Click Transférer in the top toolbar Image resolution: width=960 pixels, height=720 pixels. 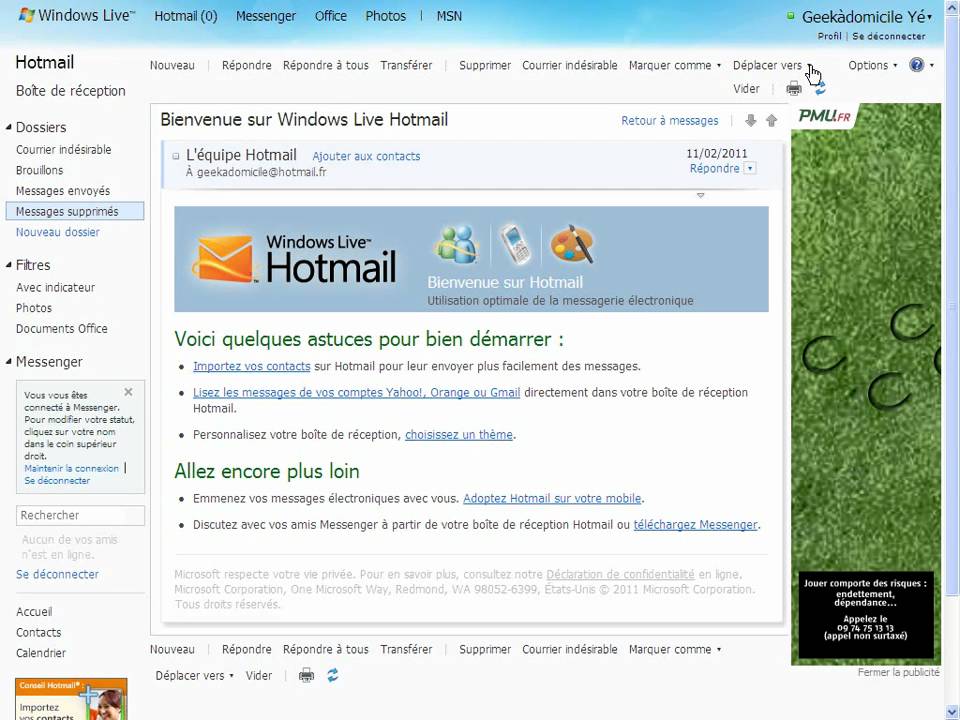click(406, 66)
